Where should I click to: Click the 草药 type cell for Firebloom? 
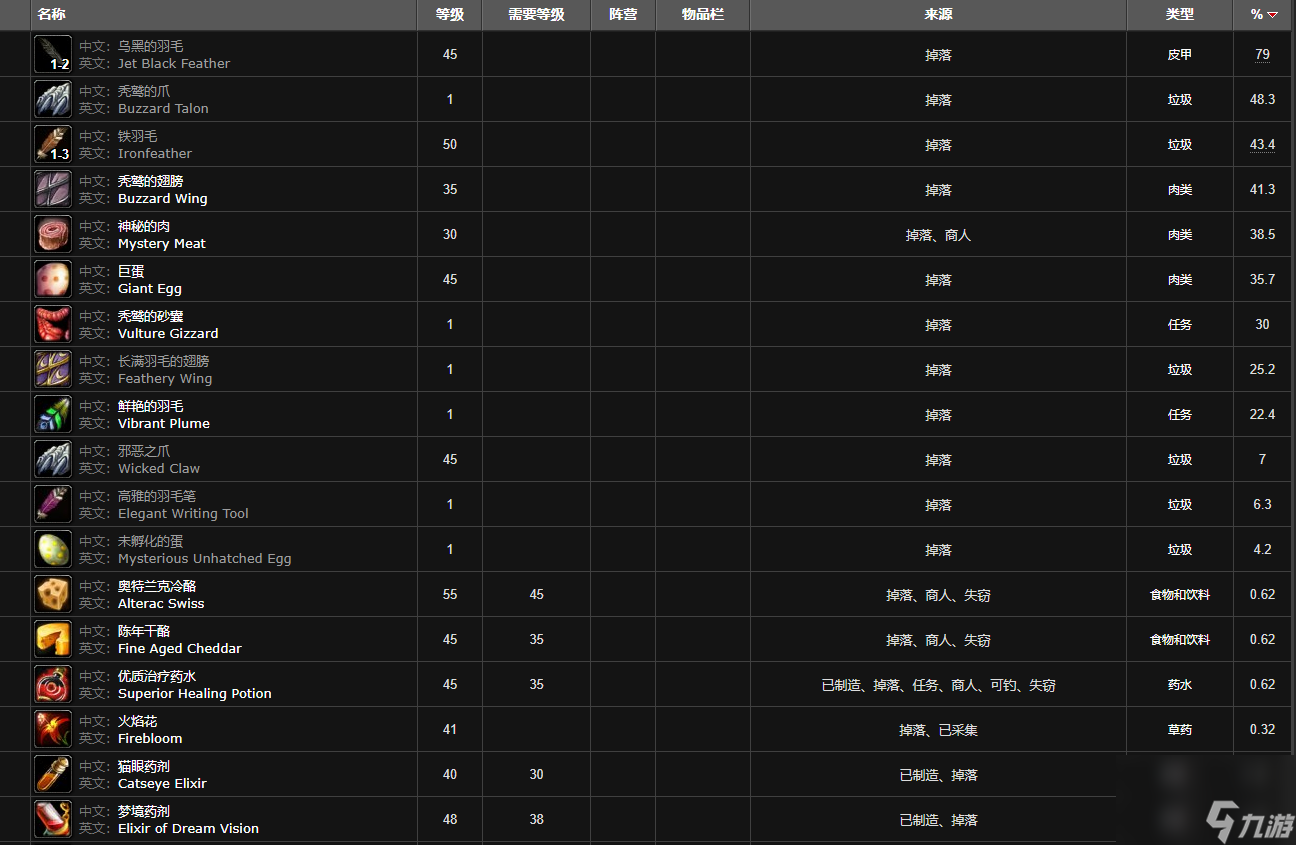pos(1180,730)
